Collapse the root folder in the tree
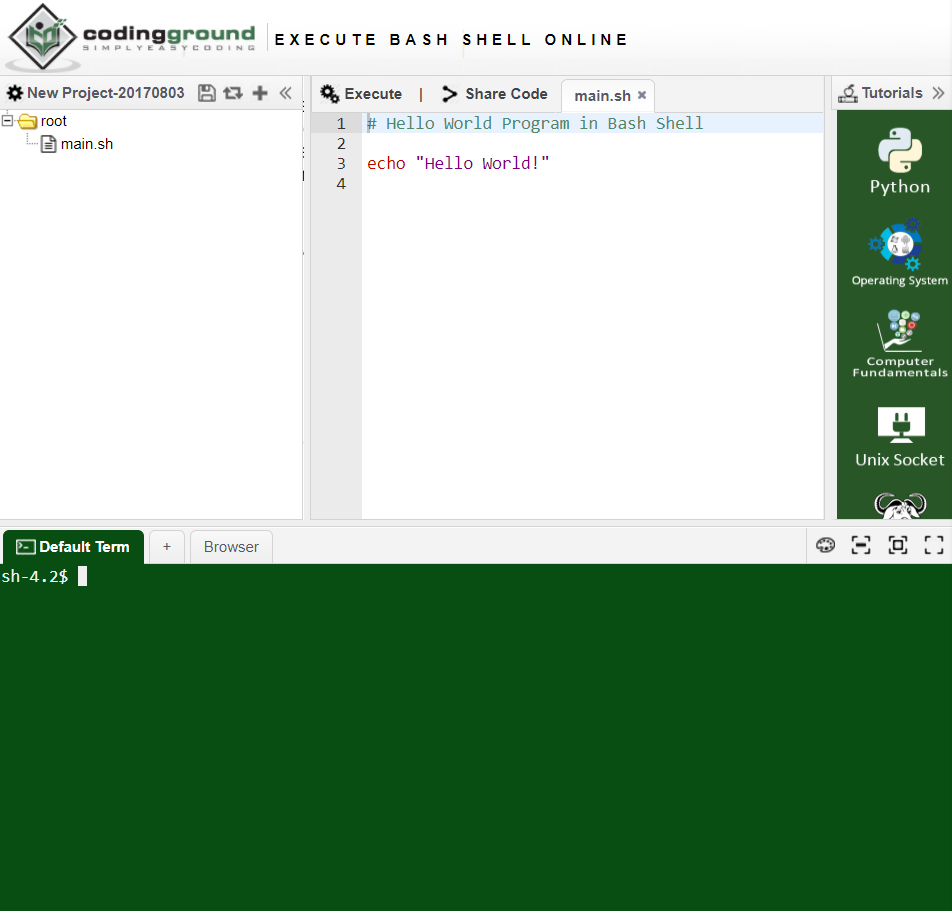 [x=7, y=120]
